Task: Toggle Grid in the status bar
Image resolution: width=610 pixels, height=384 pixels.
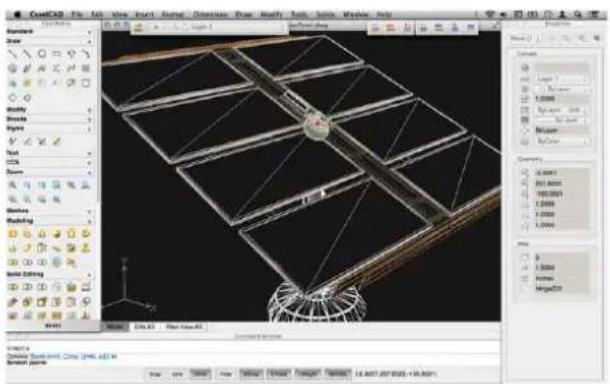Action: (x=177, y=374)
